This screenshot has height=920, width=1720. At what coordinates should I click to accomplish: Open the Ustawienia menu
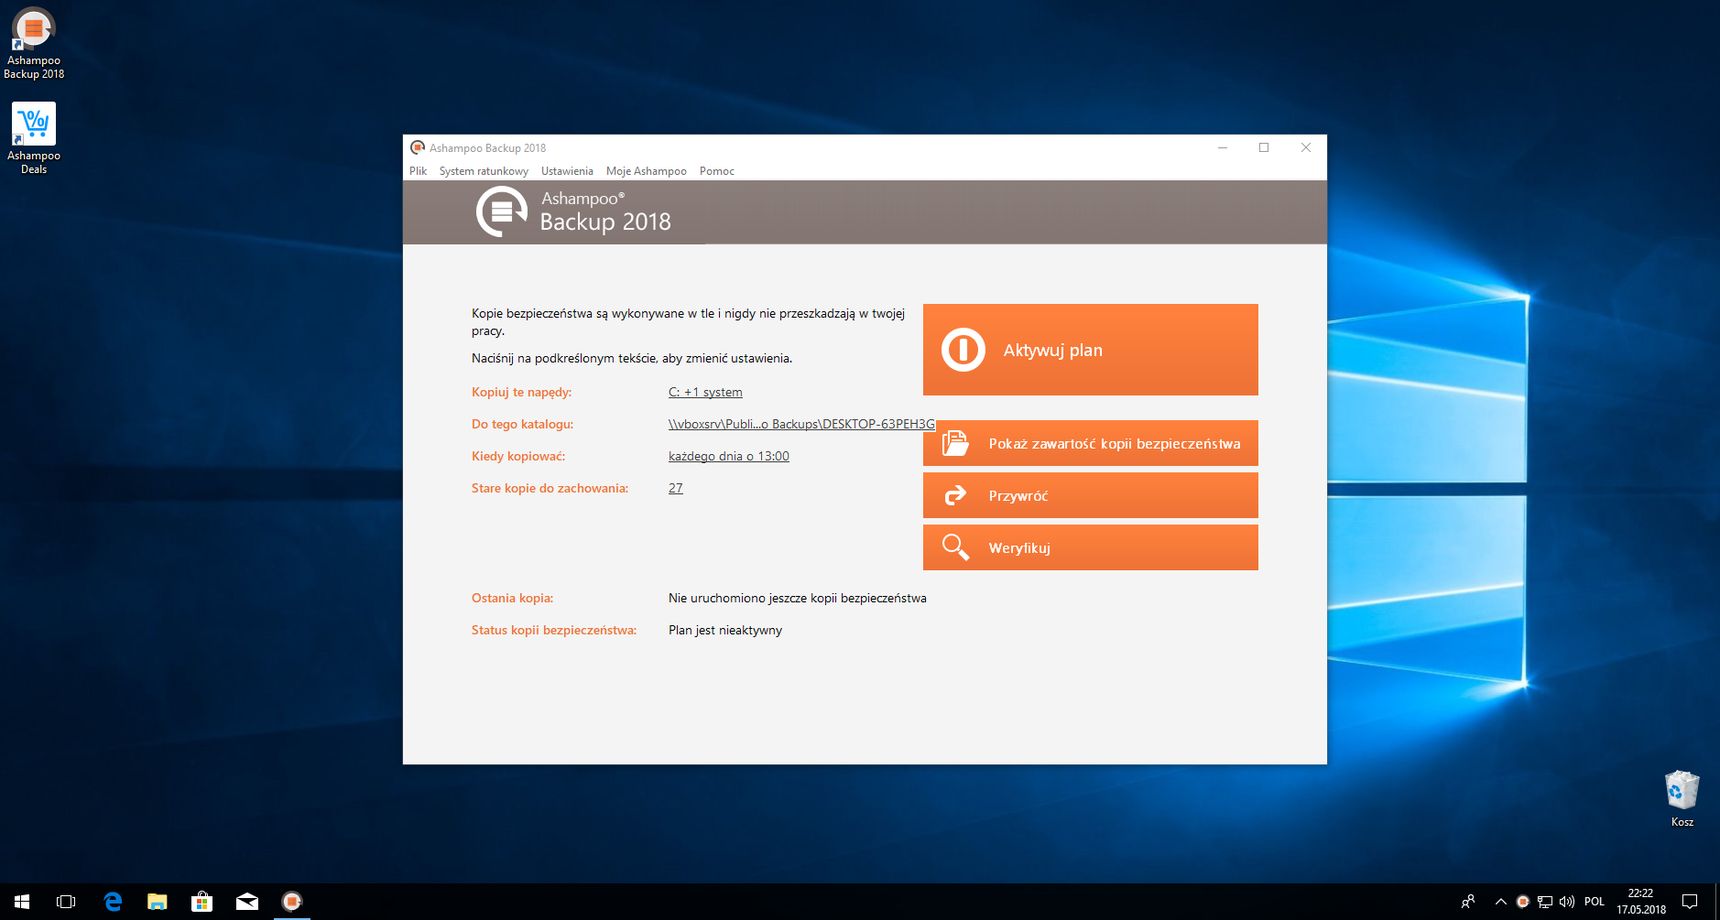567,171
